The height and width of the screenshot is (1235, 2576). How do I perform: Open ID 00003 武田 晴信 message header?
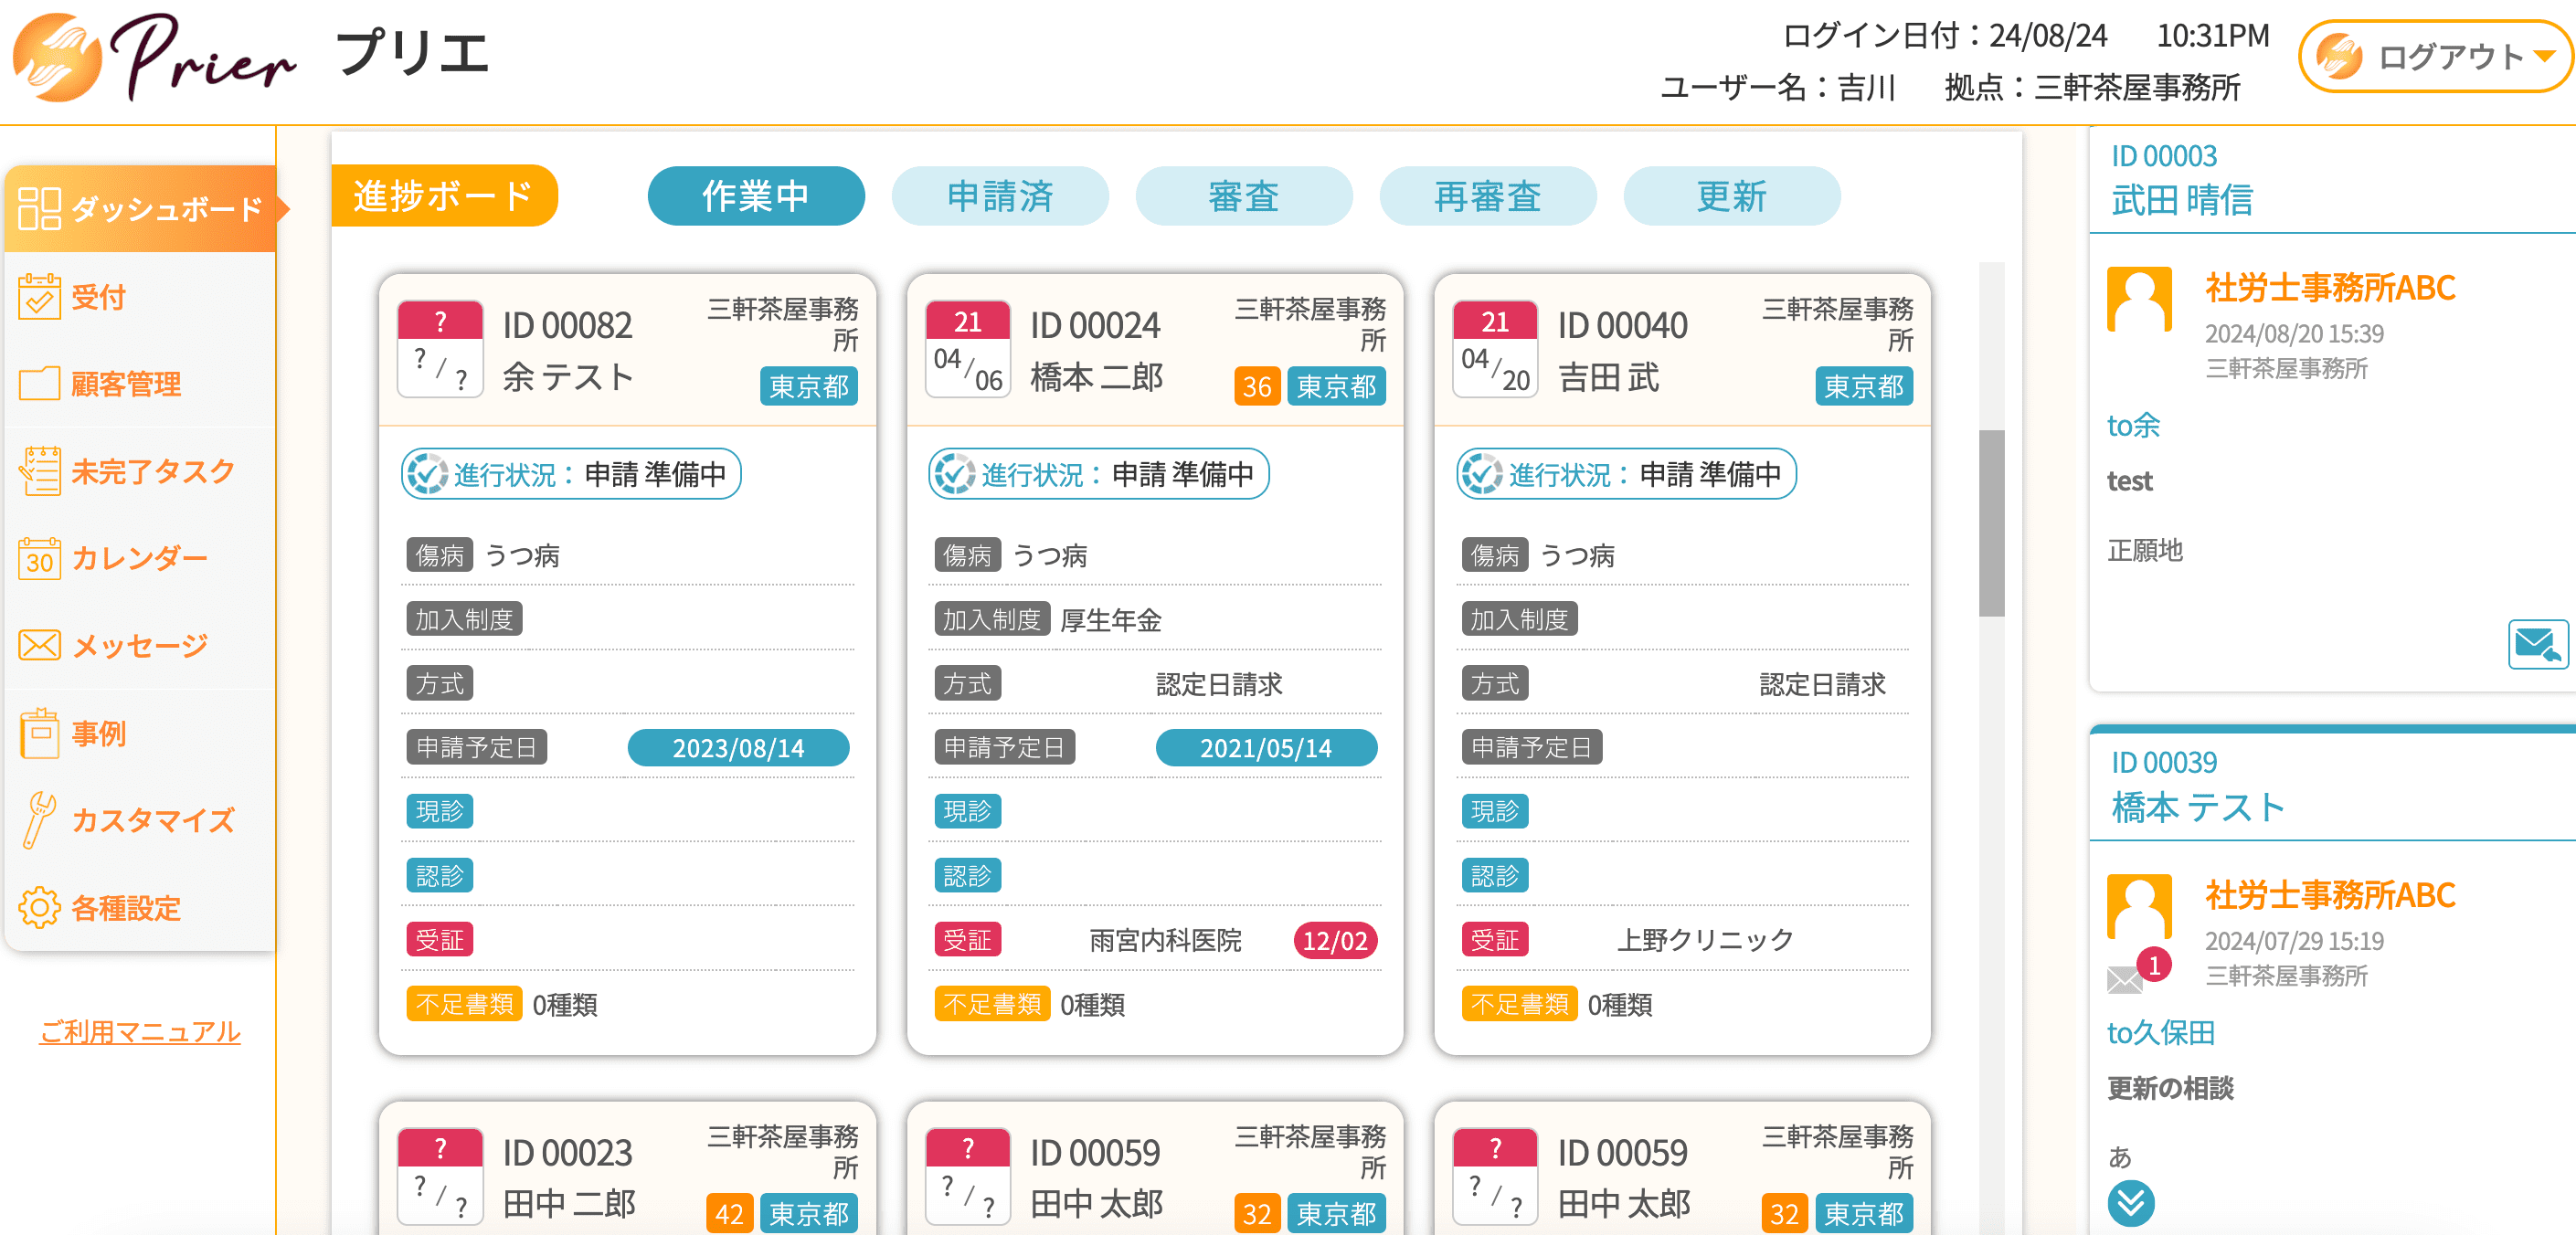point(2332,180)
